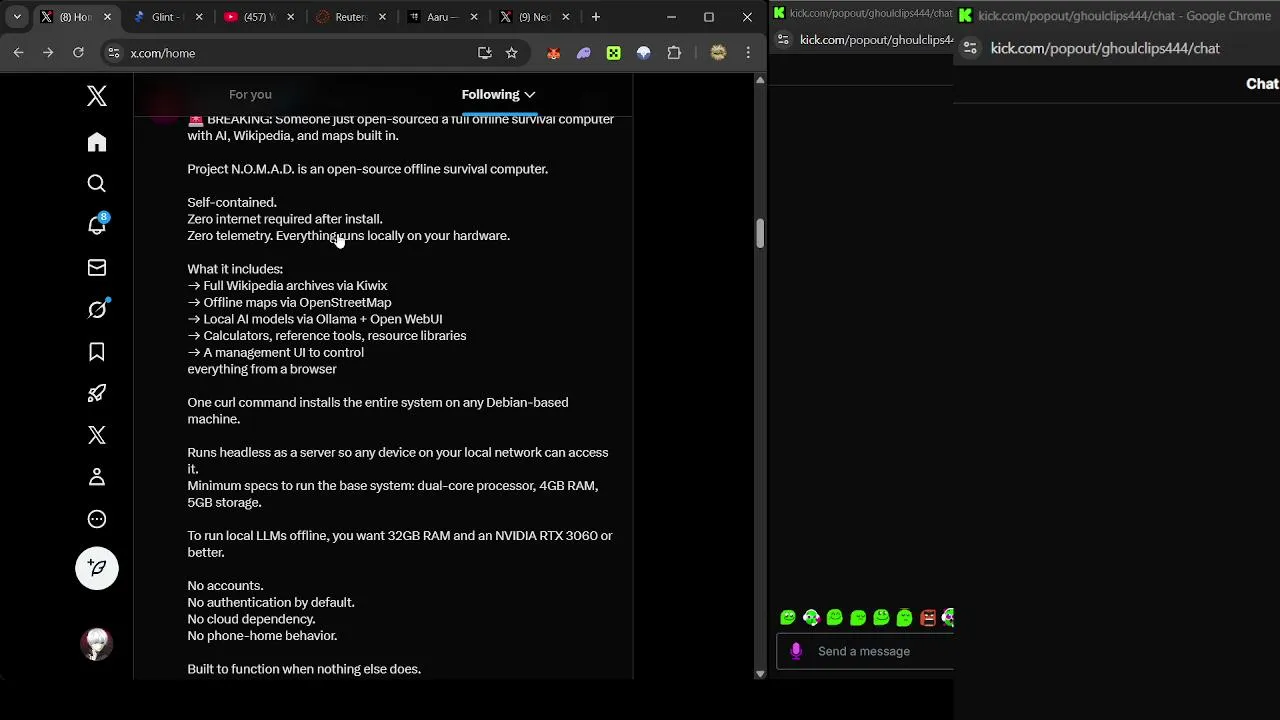Screen dimensions: 1280x720
Task: Open Explore with the magnifier sidebar icon
Action: click(x=97, y=183)
